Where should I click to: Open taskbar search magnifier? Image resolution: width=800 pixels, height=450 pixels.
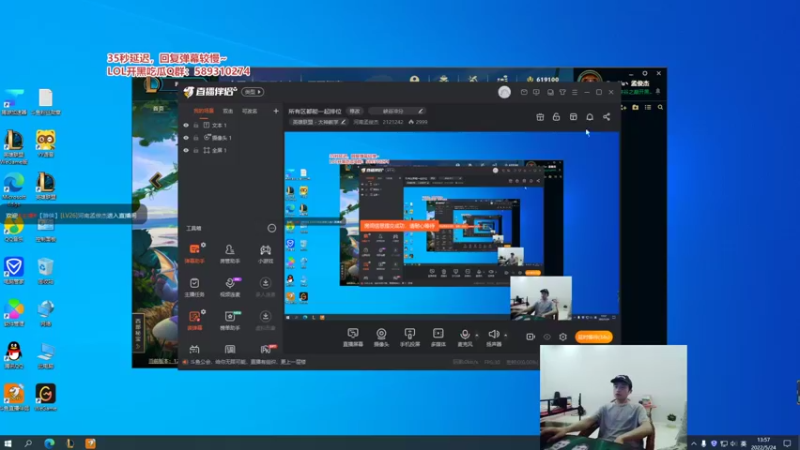pyautogui.click(x=28, y=443)
